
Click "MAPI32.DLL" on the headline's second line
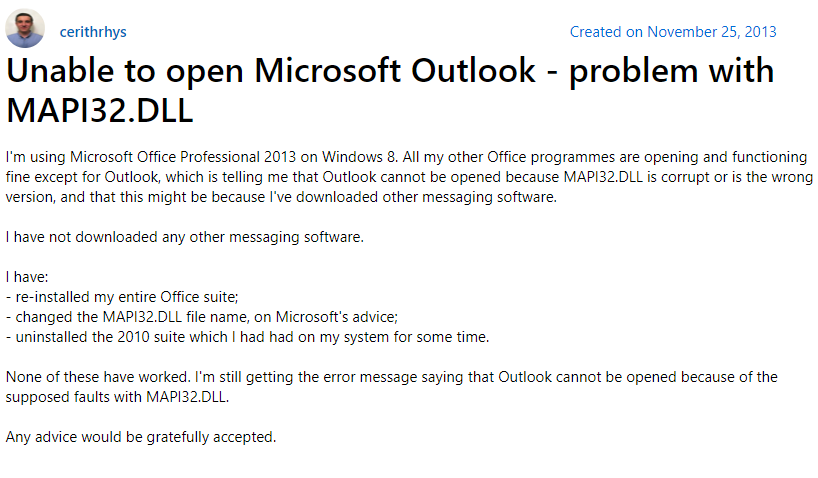pos(100,110)
